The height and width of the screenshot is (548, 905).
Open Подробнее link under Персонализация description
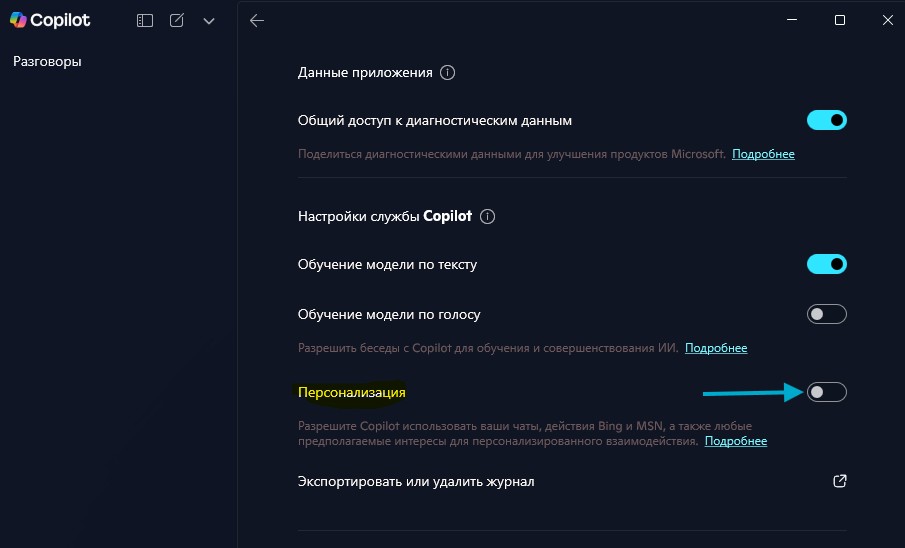736,441
